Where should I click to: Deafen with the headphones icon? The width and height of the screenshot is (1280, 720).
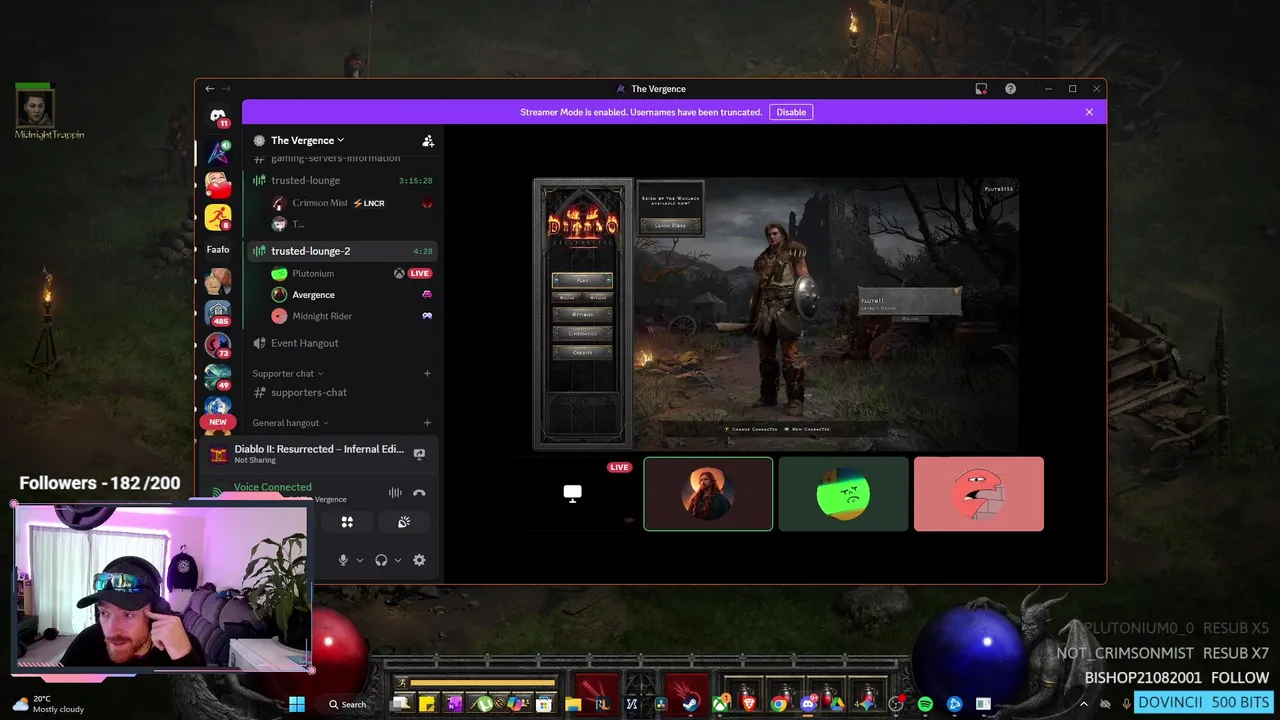point(381,560)
